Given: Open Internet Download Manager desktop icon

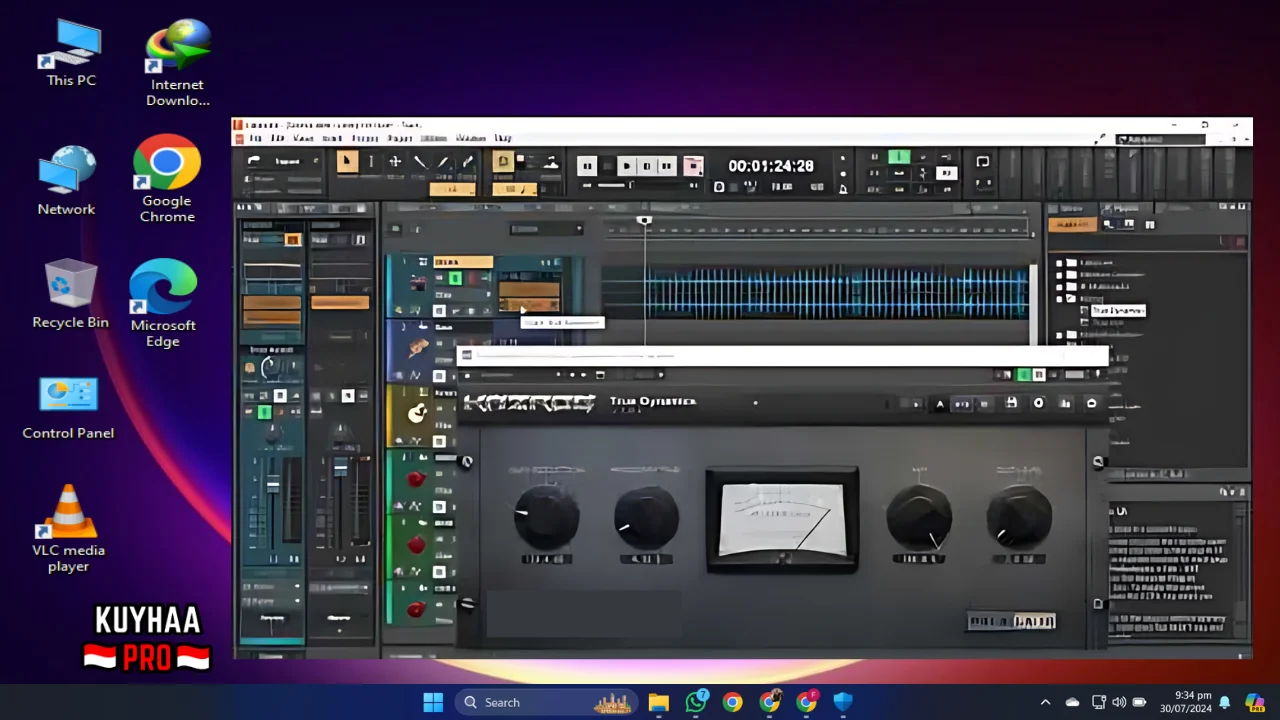Looking at the screenshot, I should [x=178, y=62].
